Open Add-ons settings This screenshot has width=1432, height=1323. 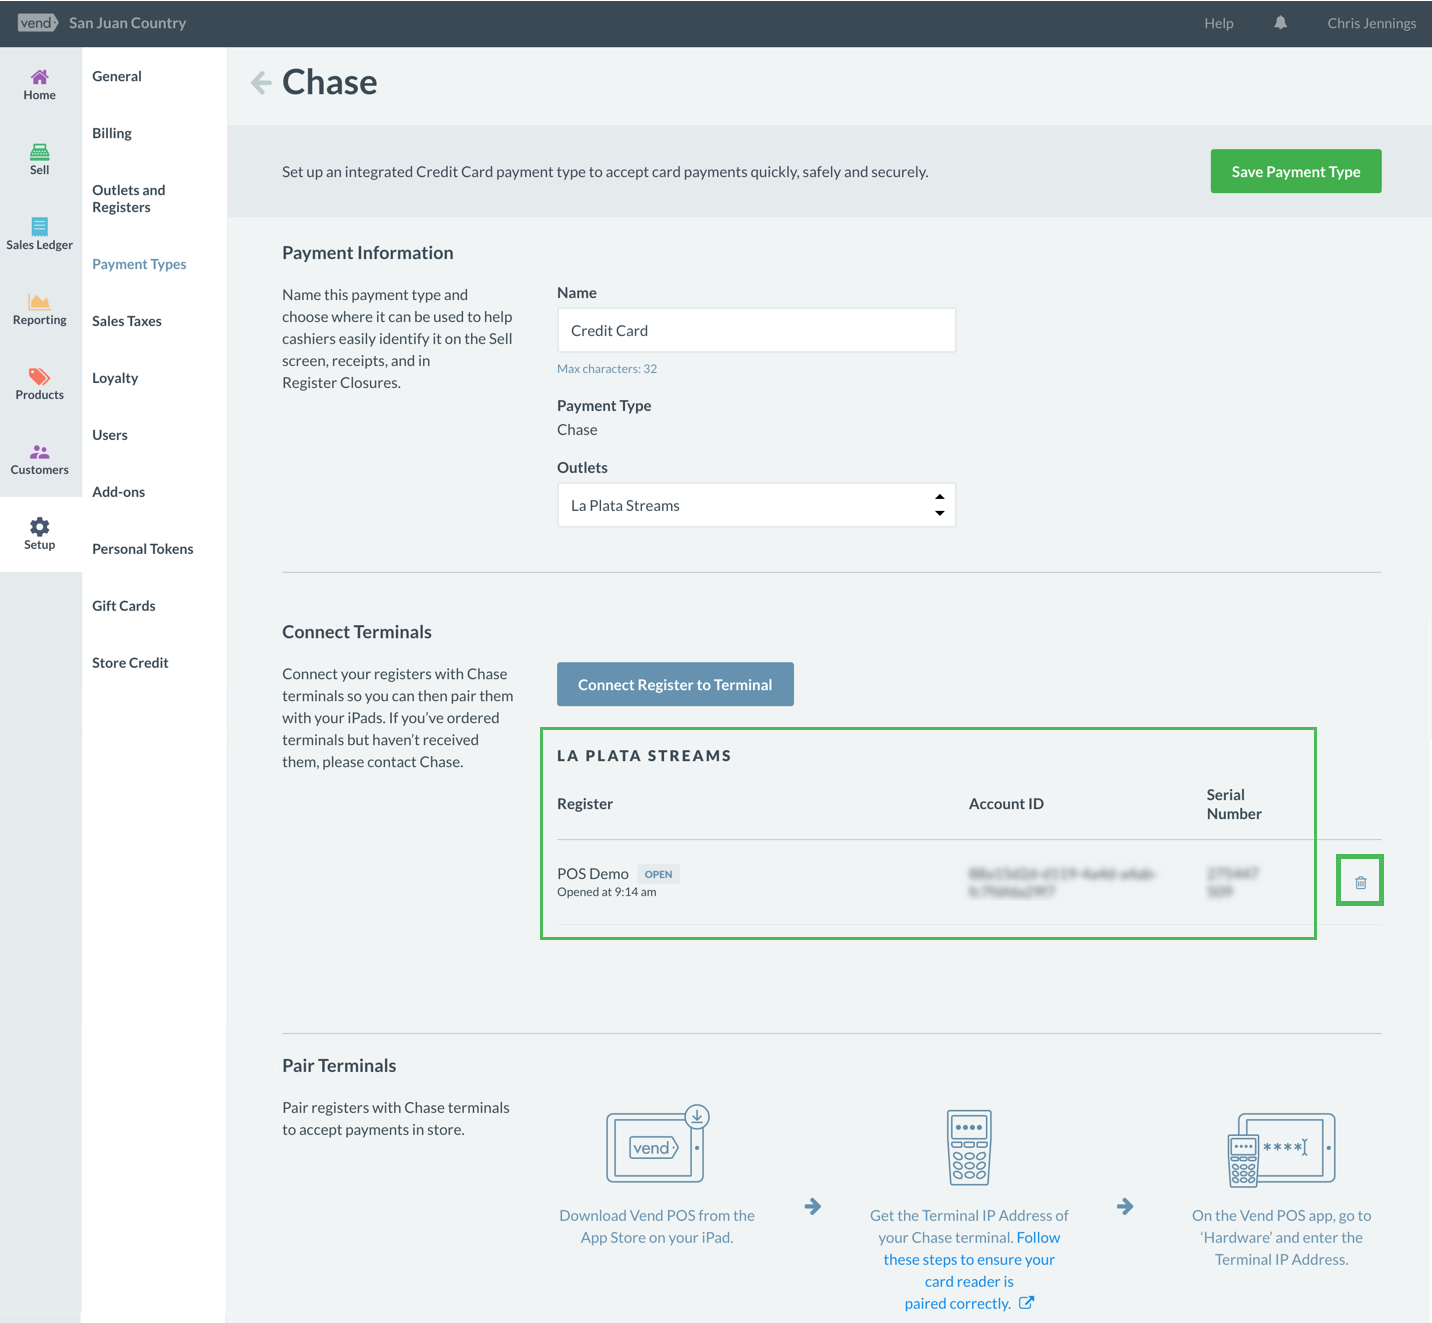coord(119,492)
